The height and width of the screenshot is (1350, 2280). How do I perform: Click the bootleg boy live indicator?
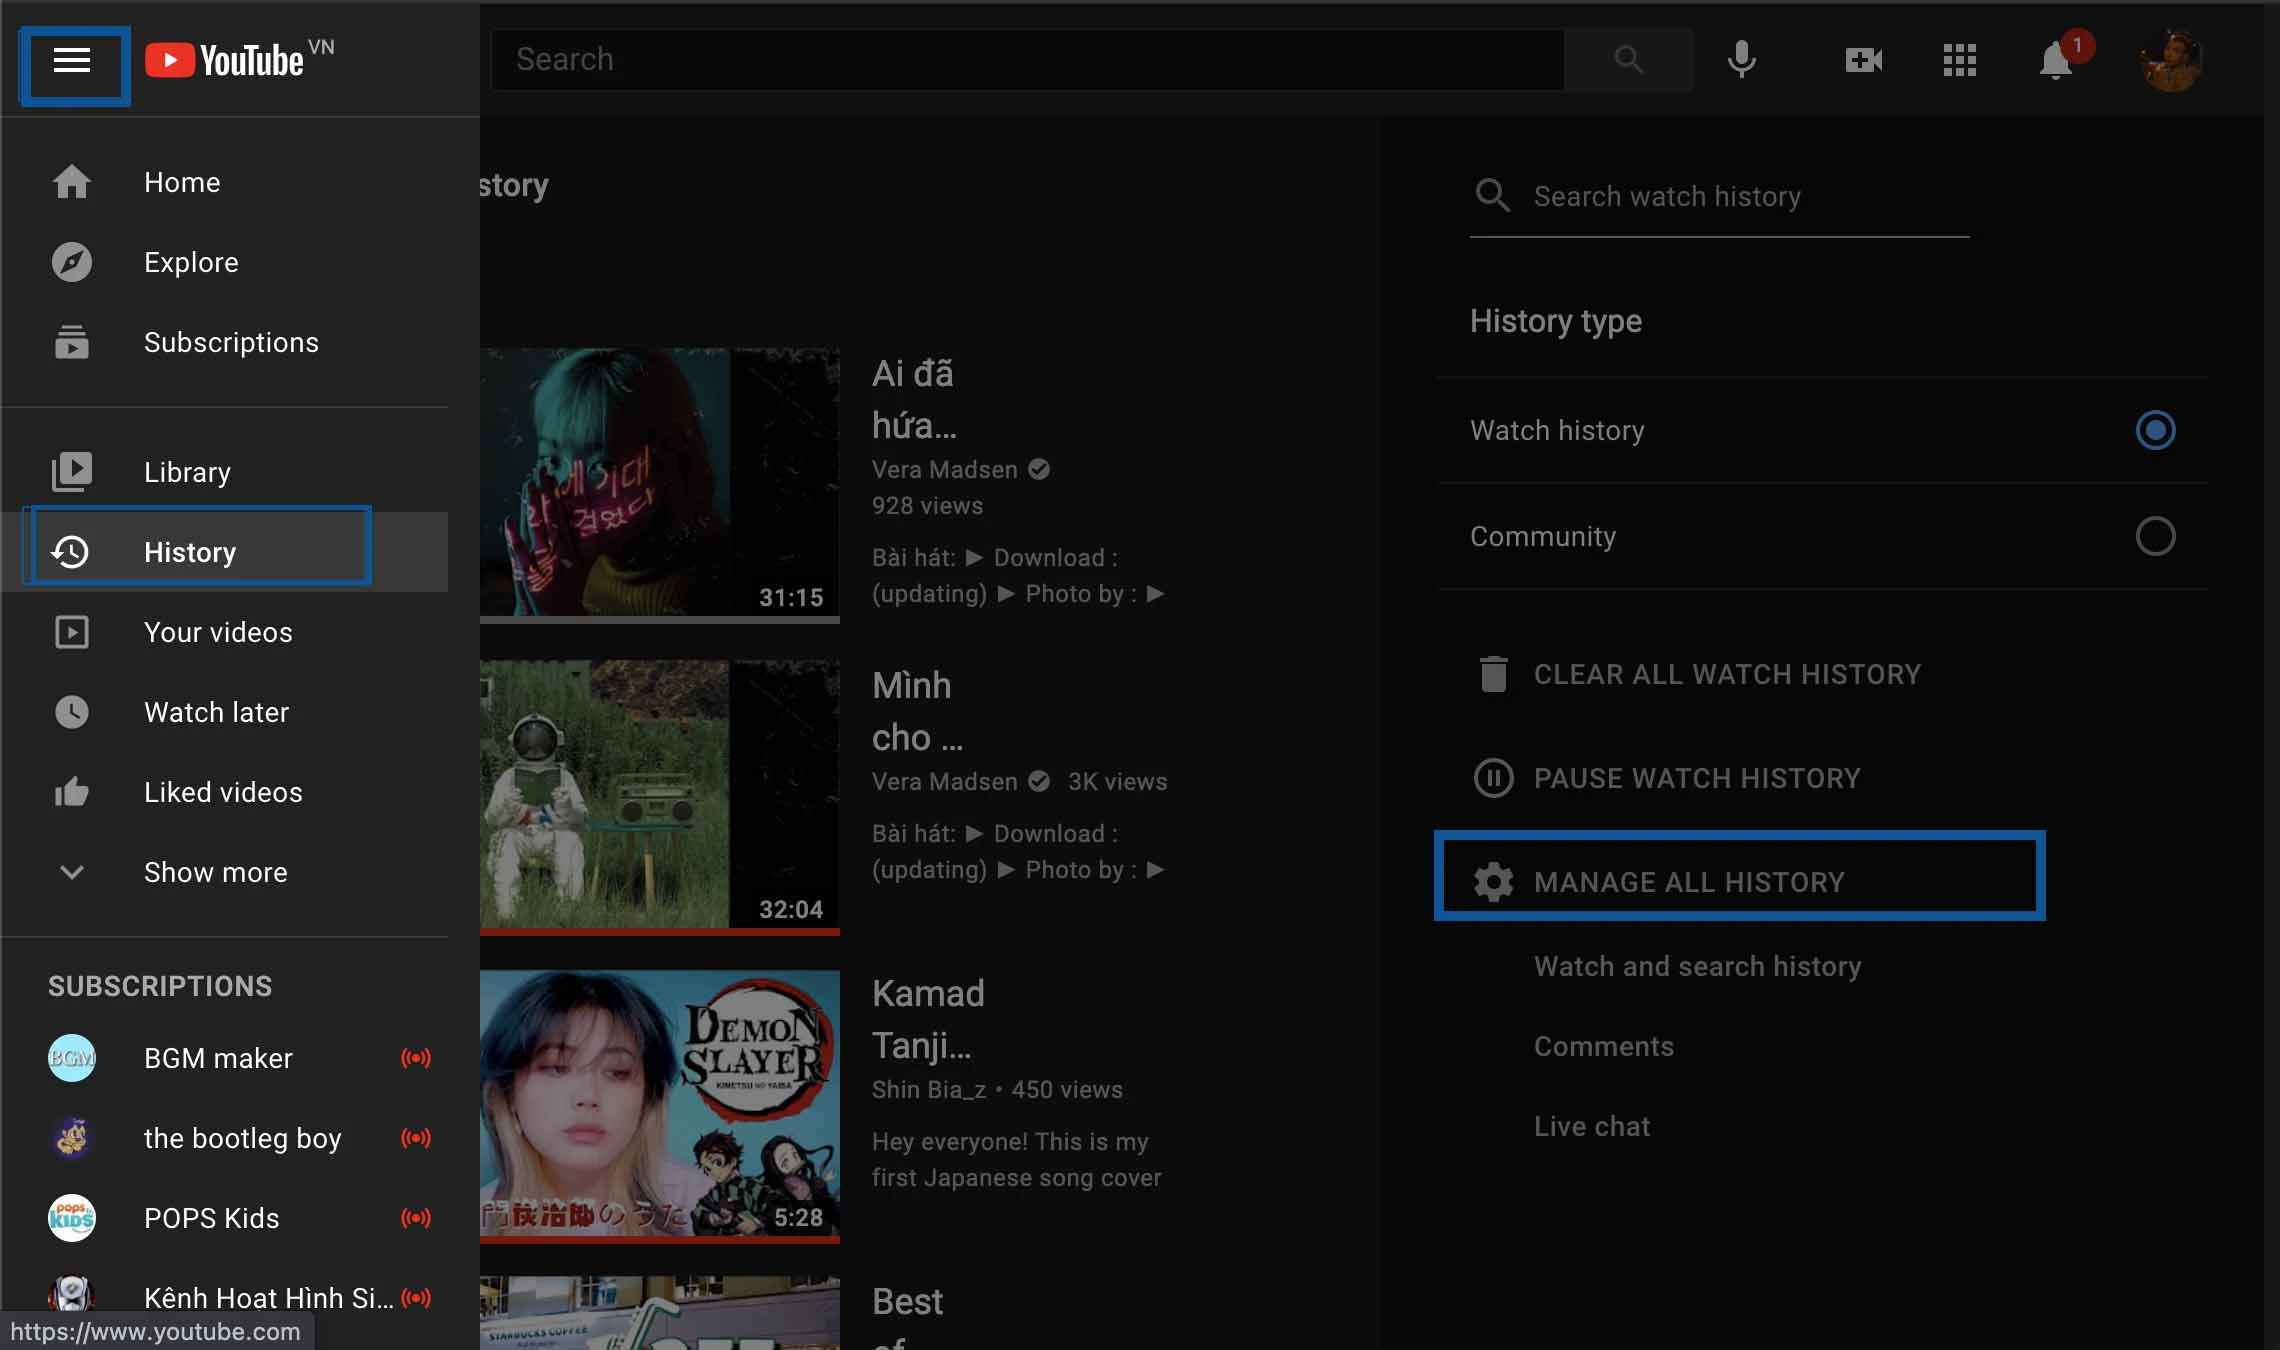point(416,1138)
